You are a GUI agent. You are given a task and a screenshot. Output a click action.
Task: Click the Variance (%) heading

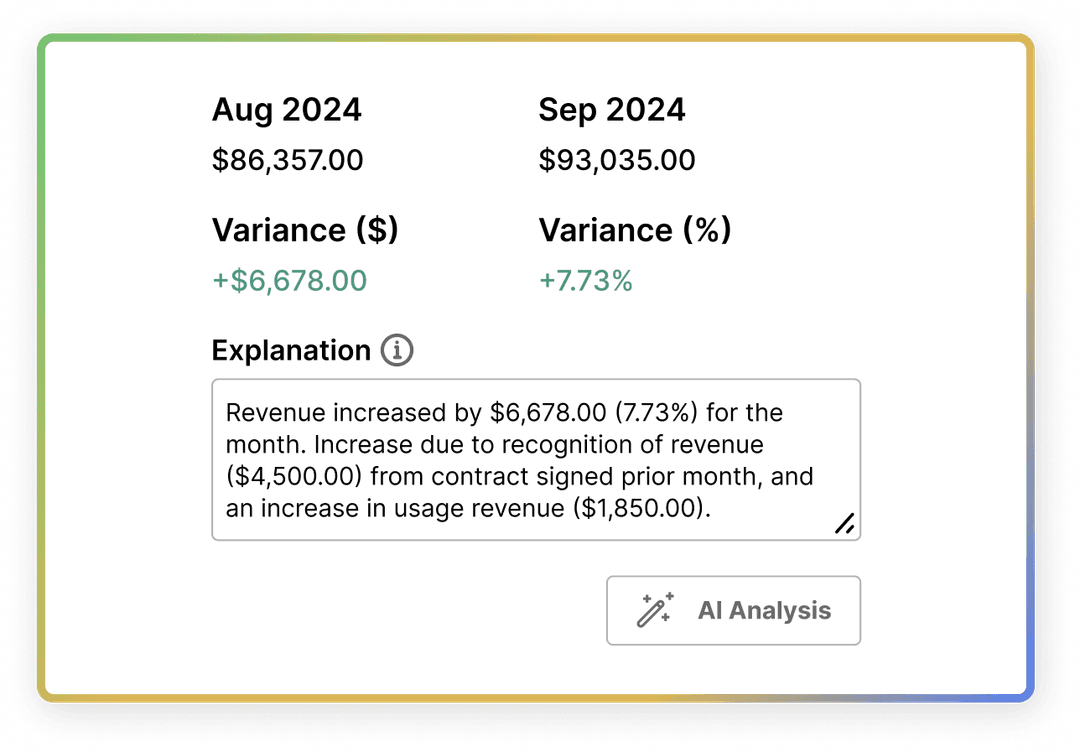click(x=635, y=230)
